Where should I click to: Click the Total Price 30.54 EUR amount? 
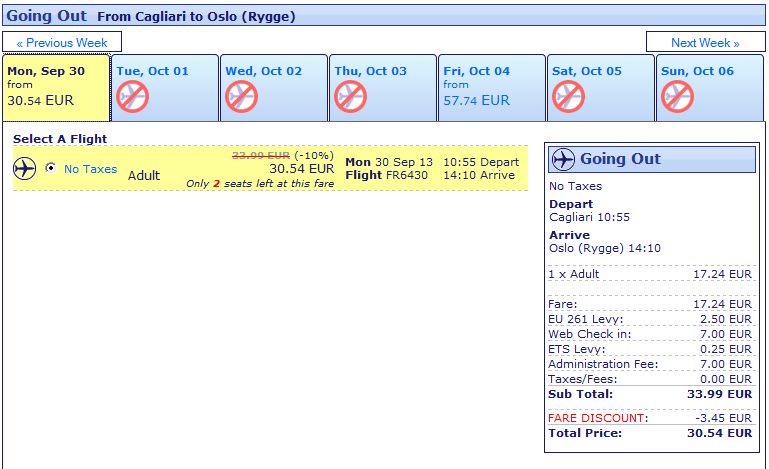click(x=719, y=433)
